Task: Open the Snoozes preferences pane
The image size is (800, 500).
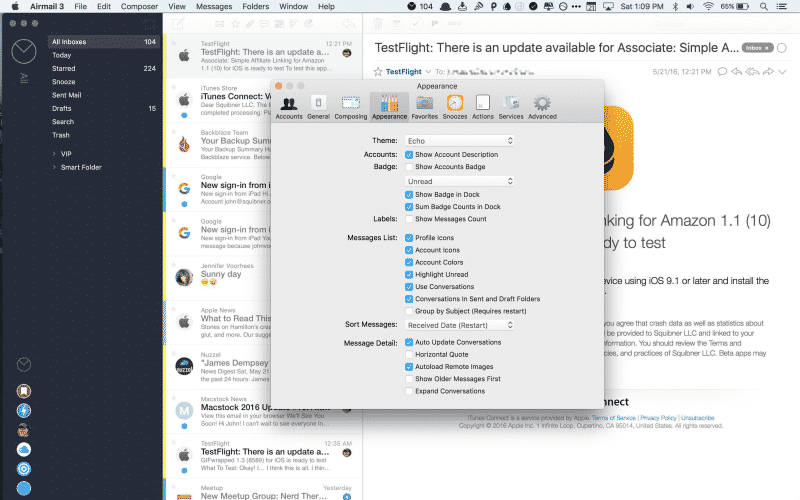Action: (x=455, y=108)
